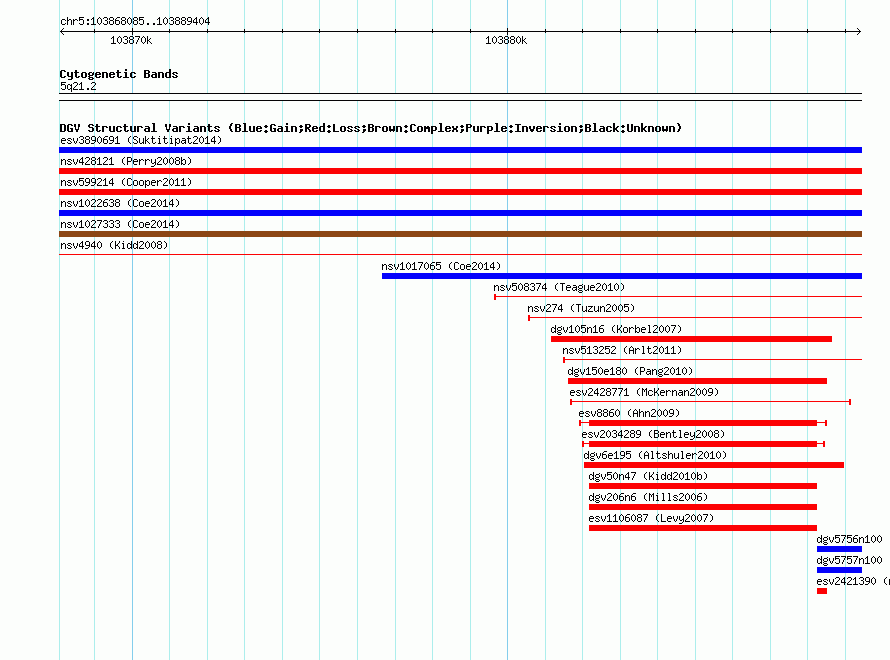Open esv8860 (Ahn2009) variant label

pyautogui.click(x=629, y=413)
